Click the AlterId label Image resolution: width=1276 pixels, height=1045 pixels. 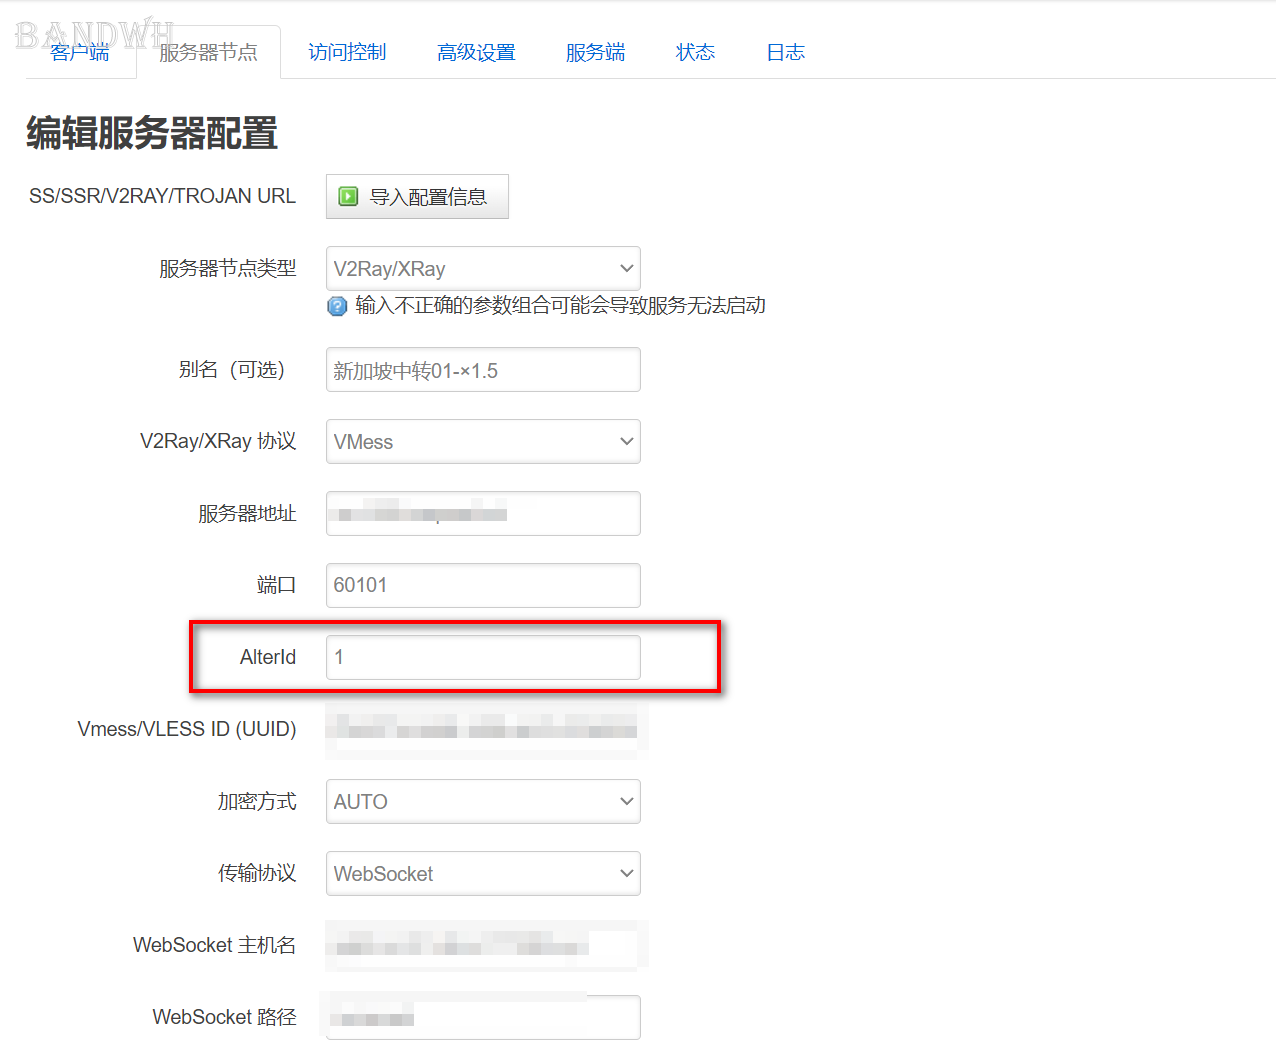(268, 657)
